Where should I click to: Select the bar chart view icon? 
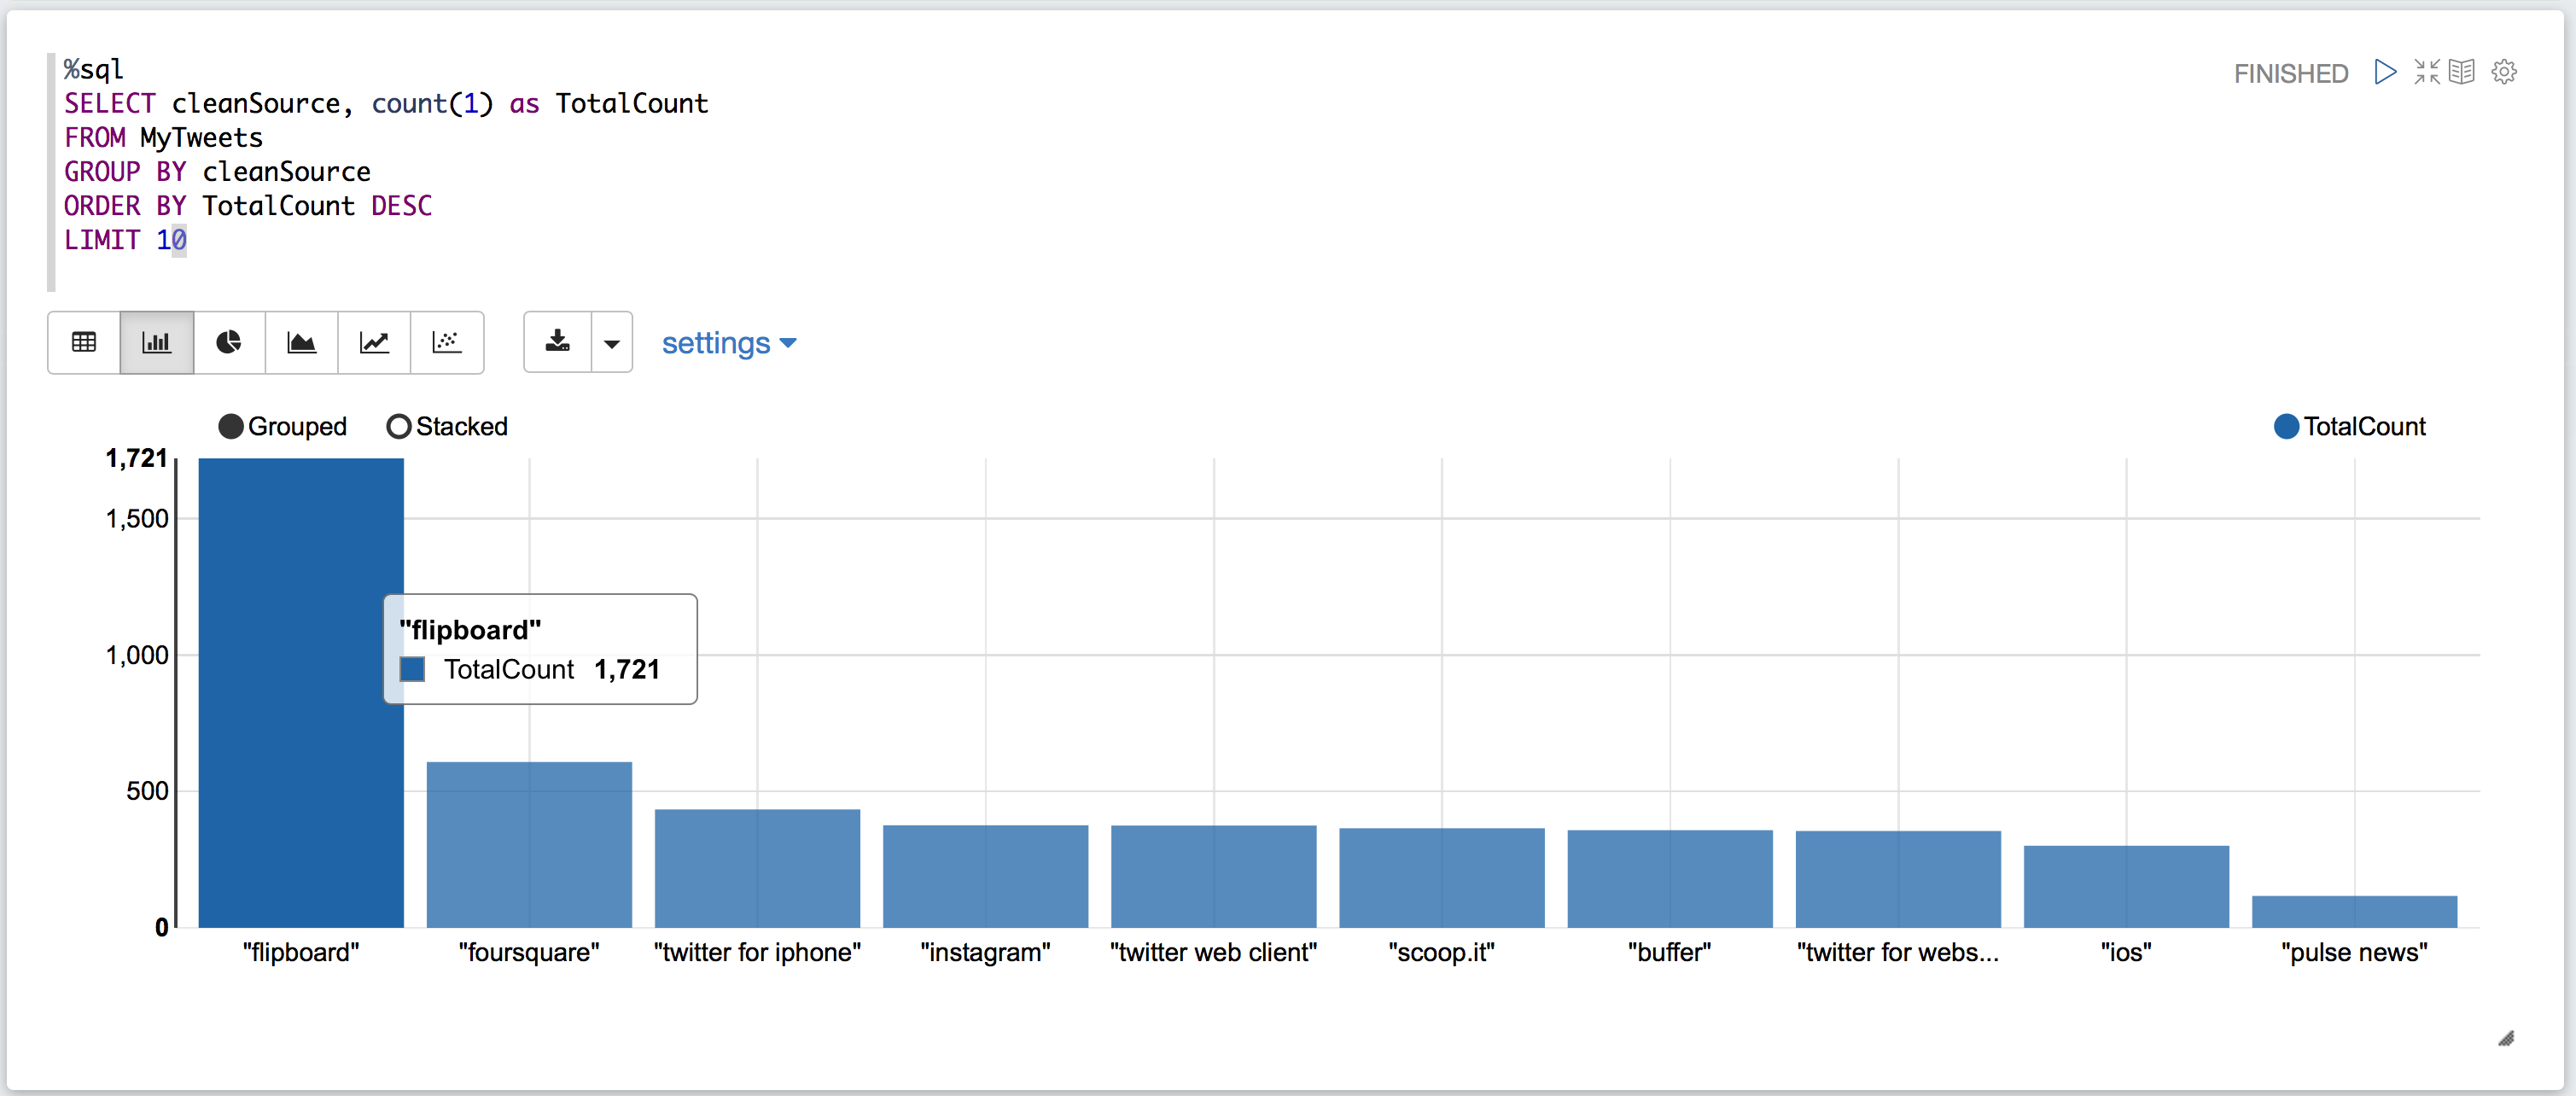coord(157,343)
